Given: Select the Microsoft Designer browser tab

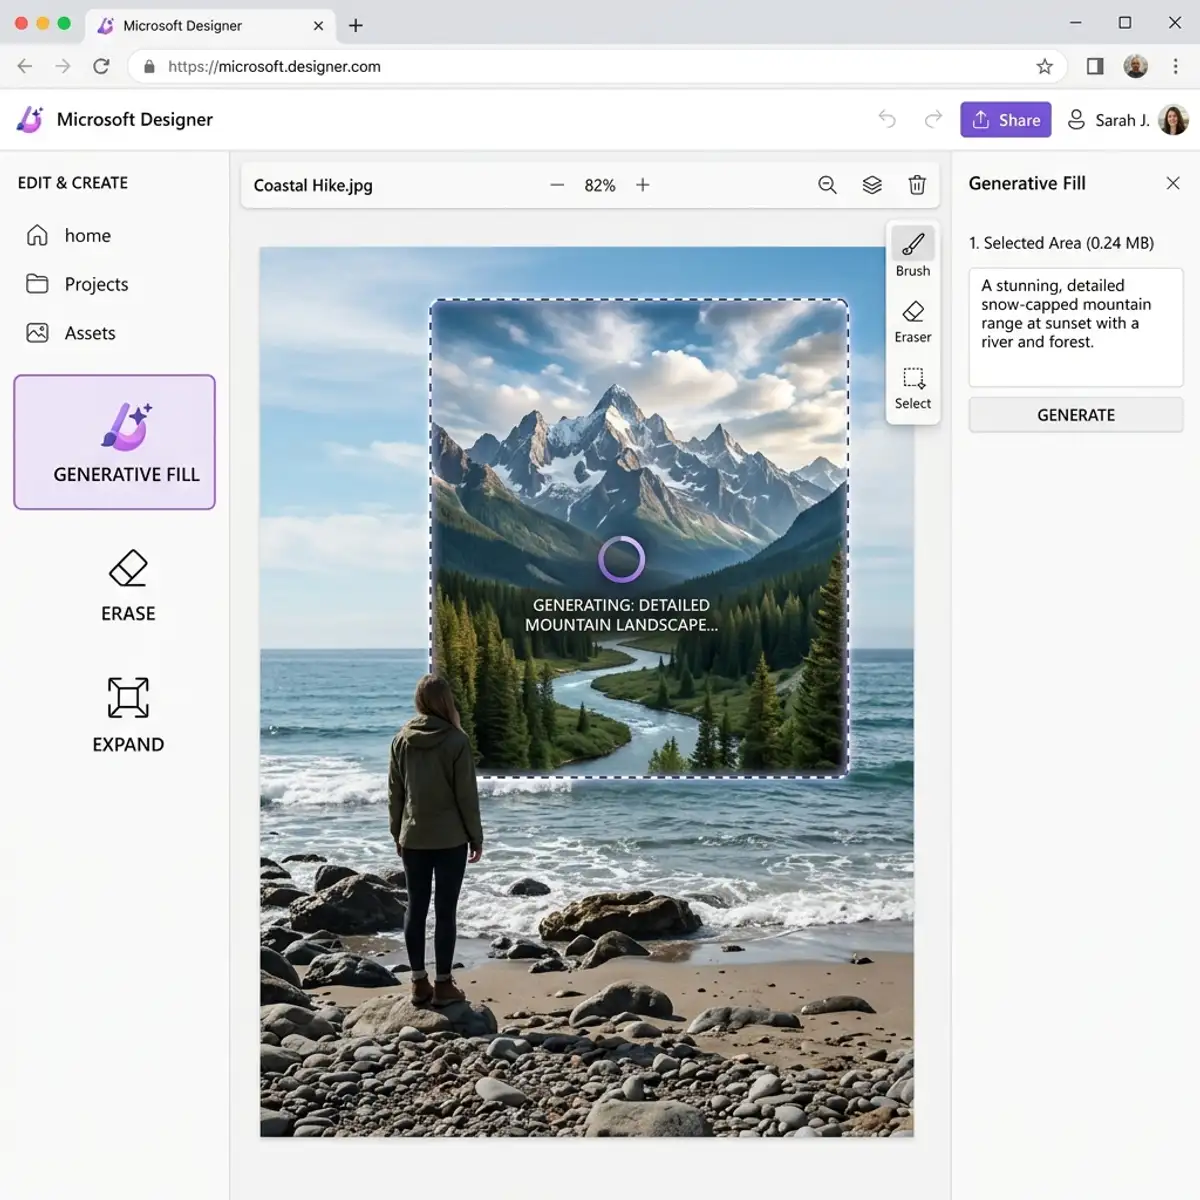Looking at the screenshot, I should pos(210,25).
